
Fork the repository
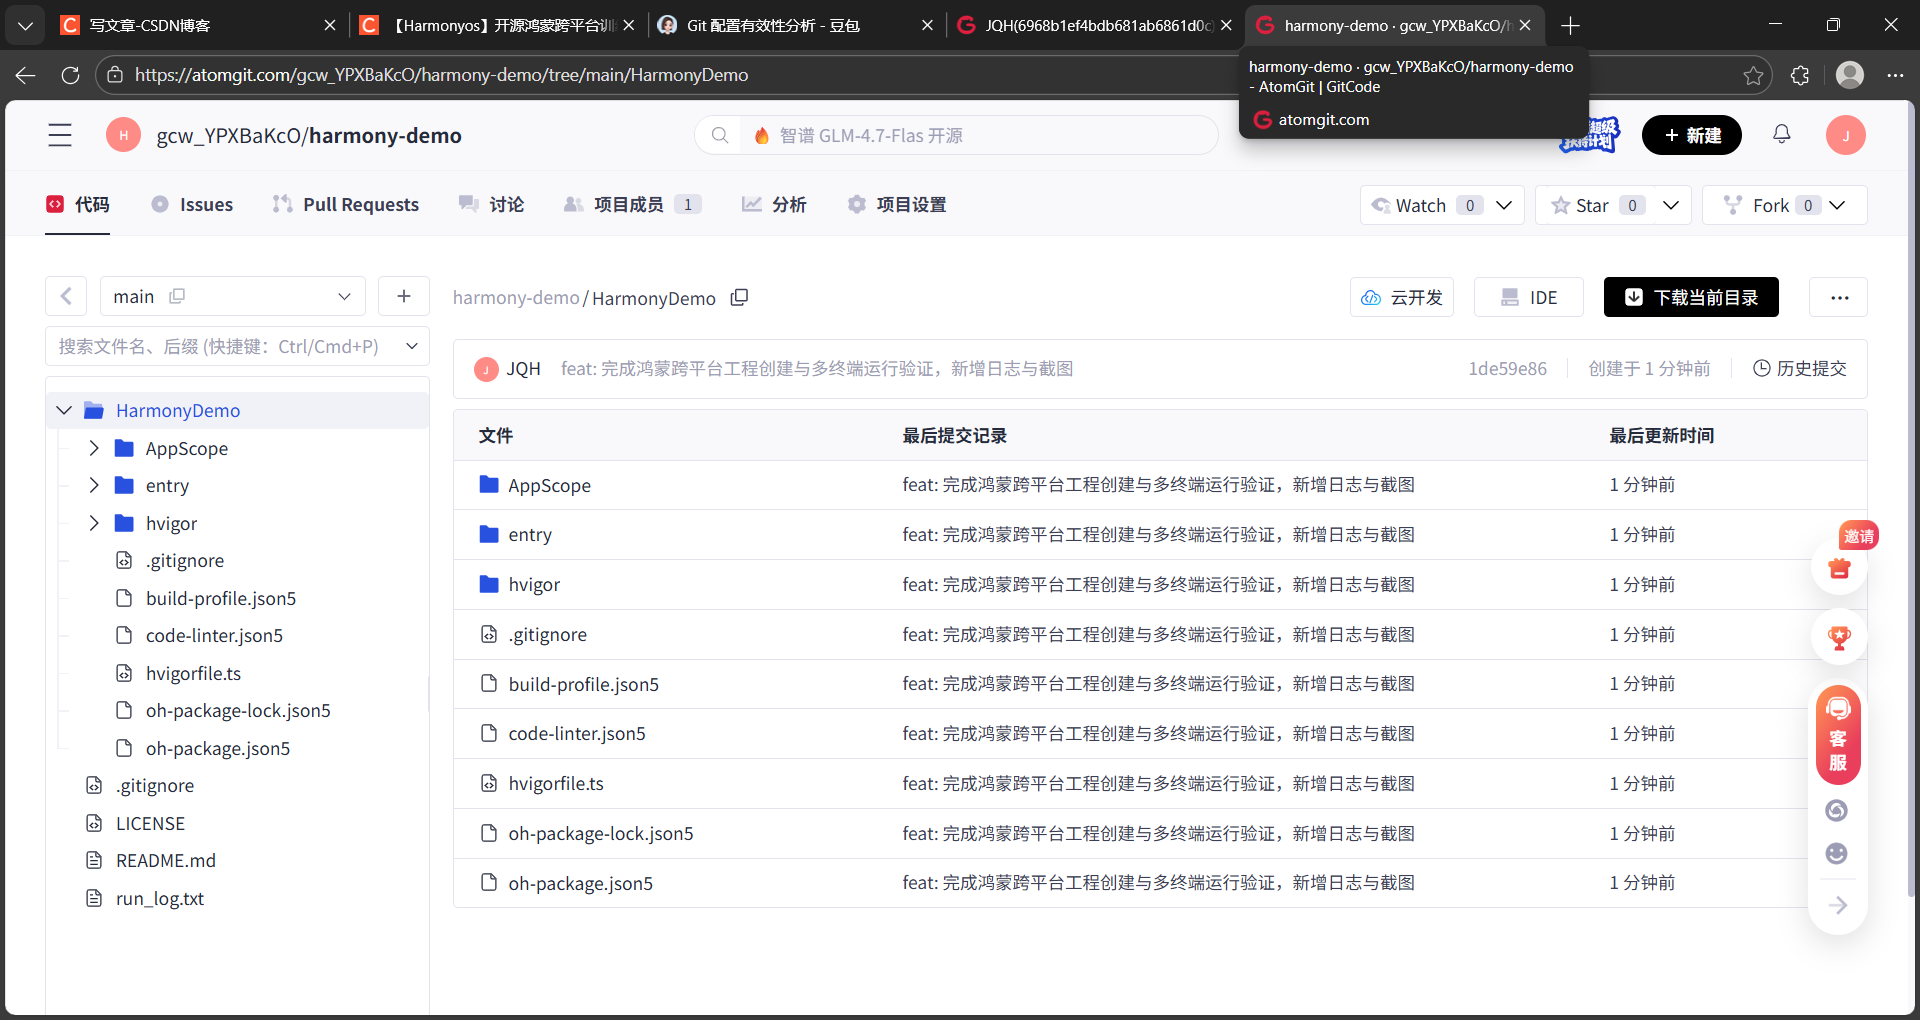[x=1767, y=204]
